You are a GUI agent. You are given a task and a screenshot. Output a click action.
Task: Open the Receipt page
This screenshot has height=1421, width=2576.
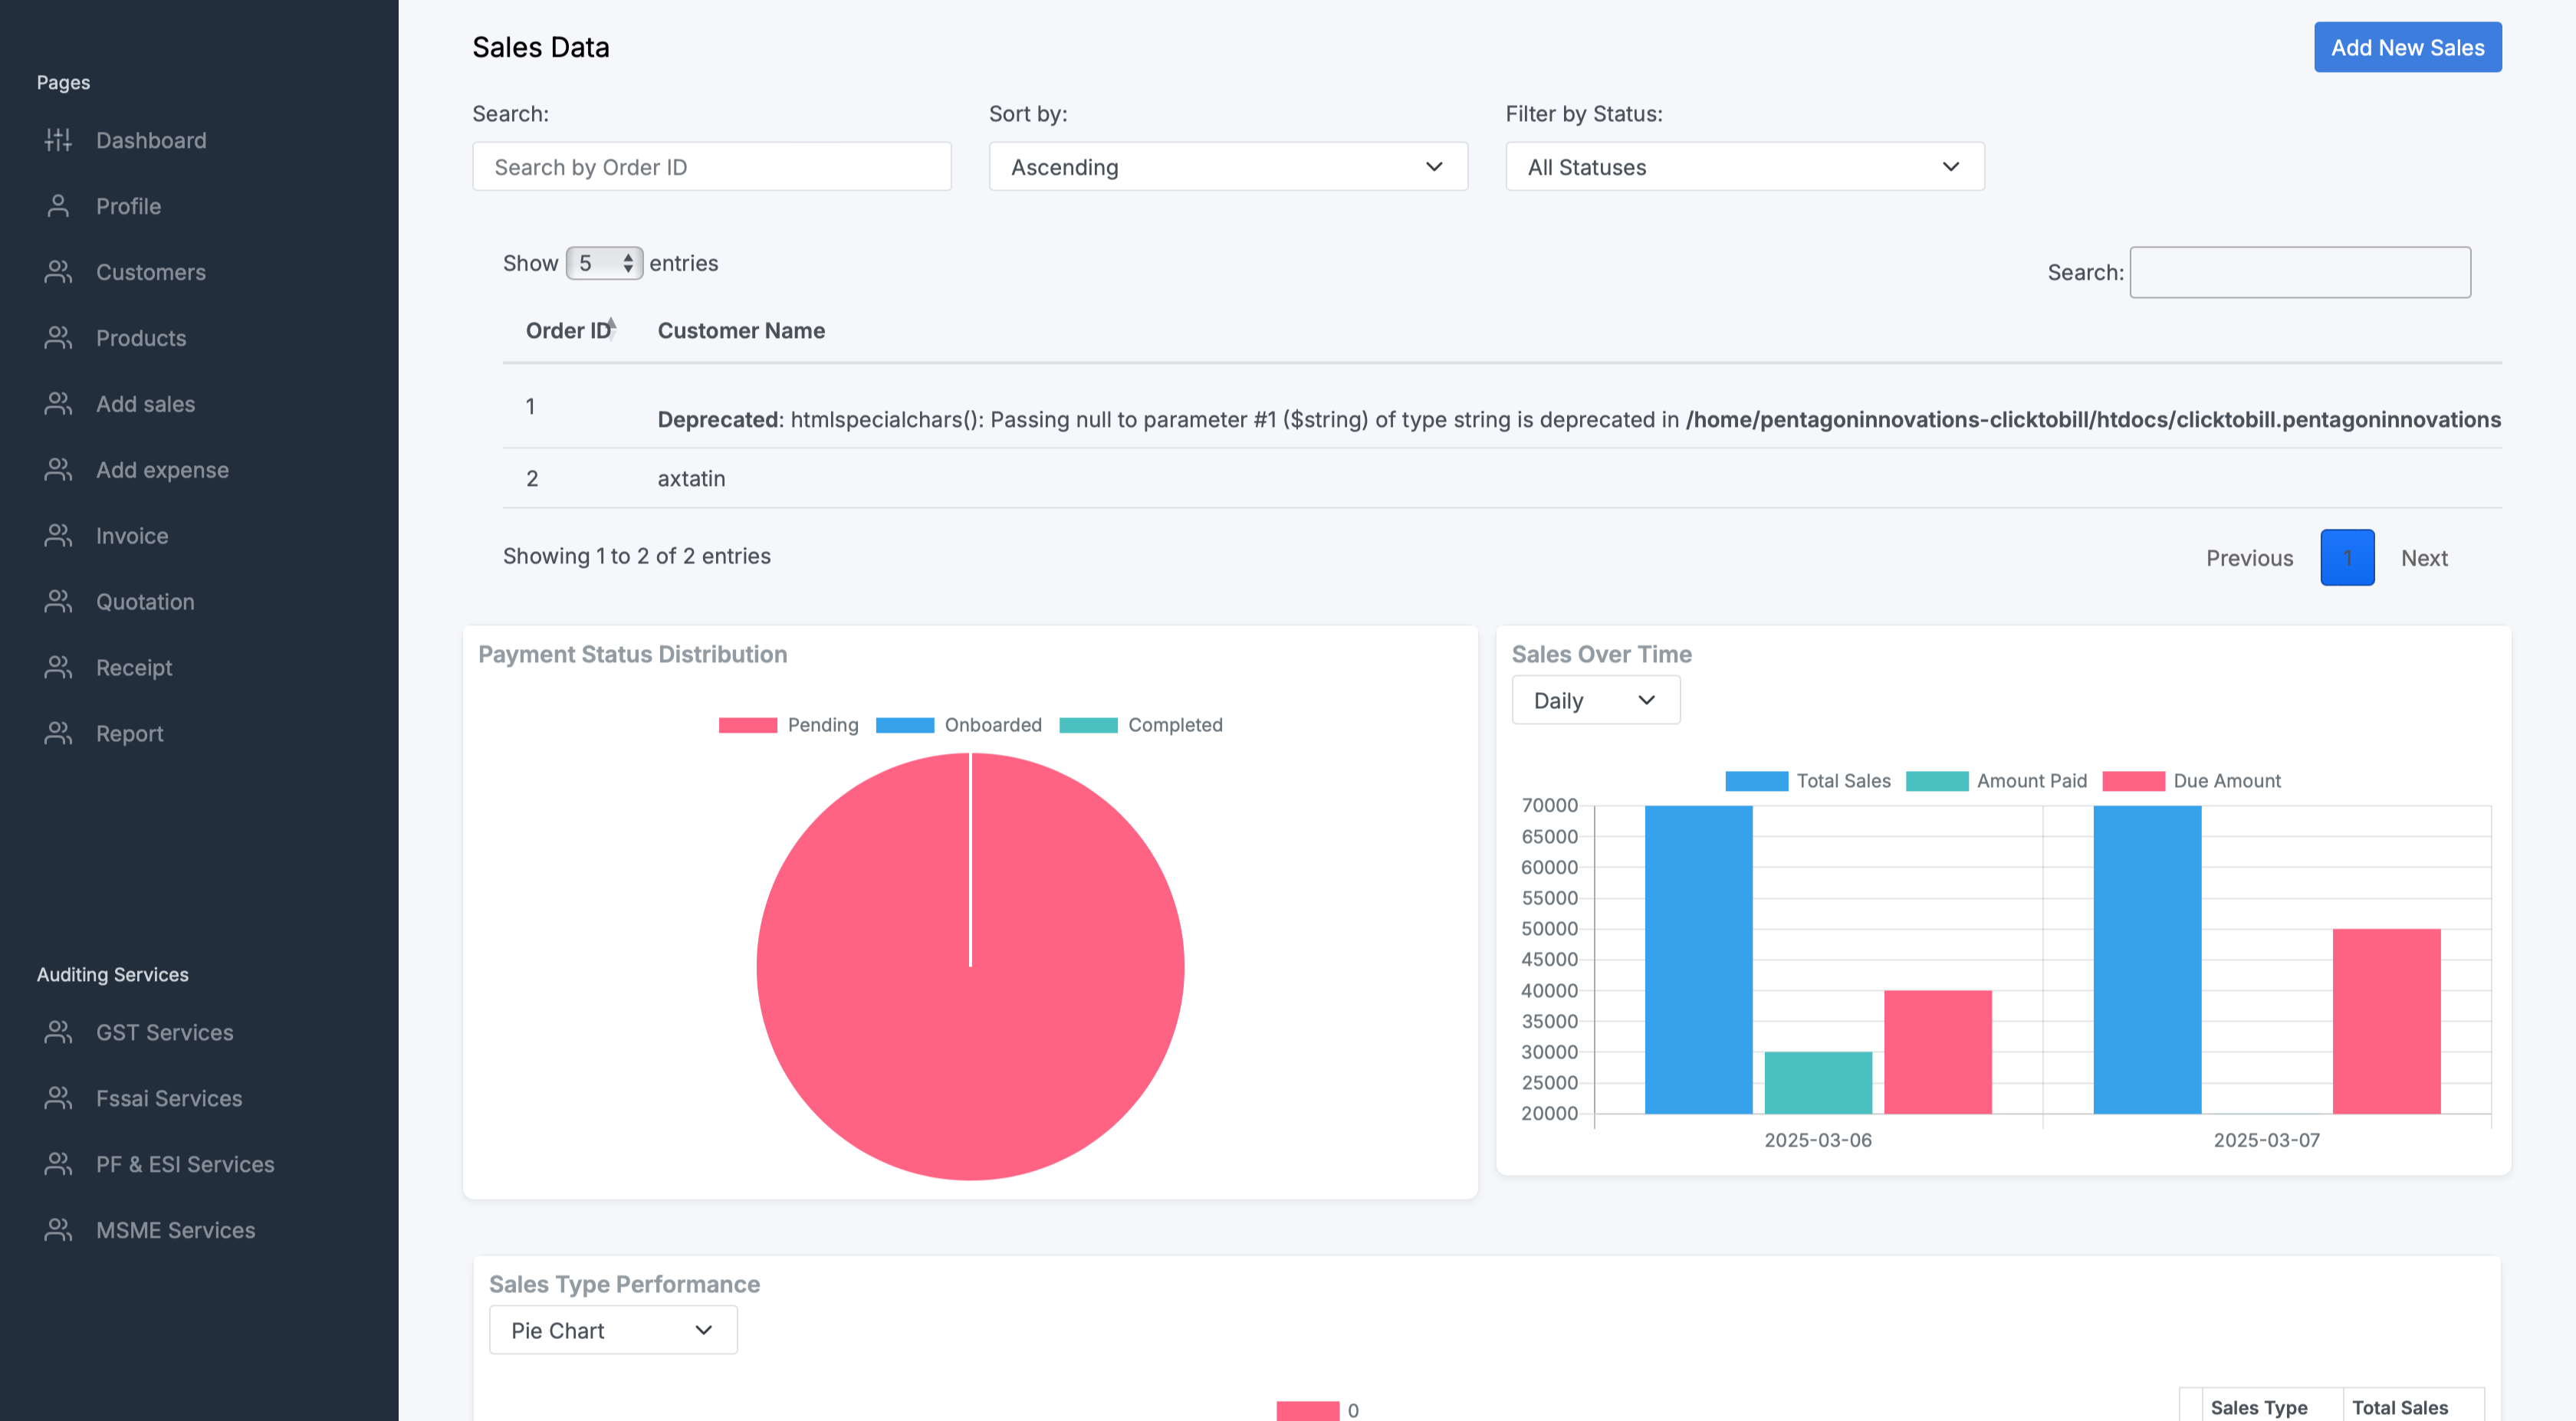(x=134, y=668)
